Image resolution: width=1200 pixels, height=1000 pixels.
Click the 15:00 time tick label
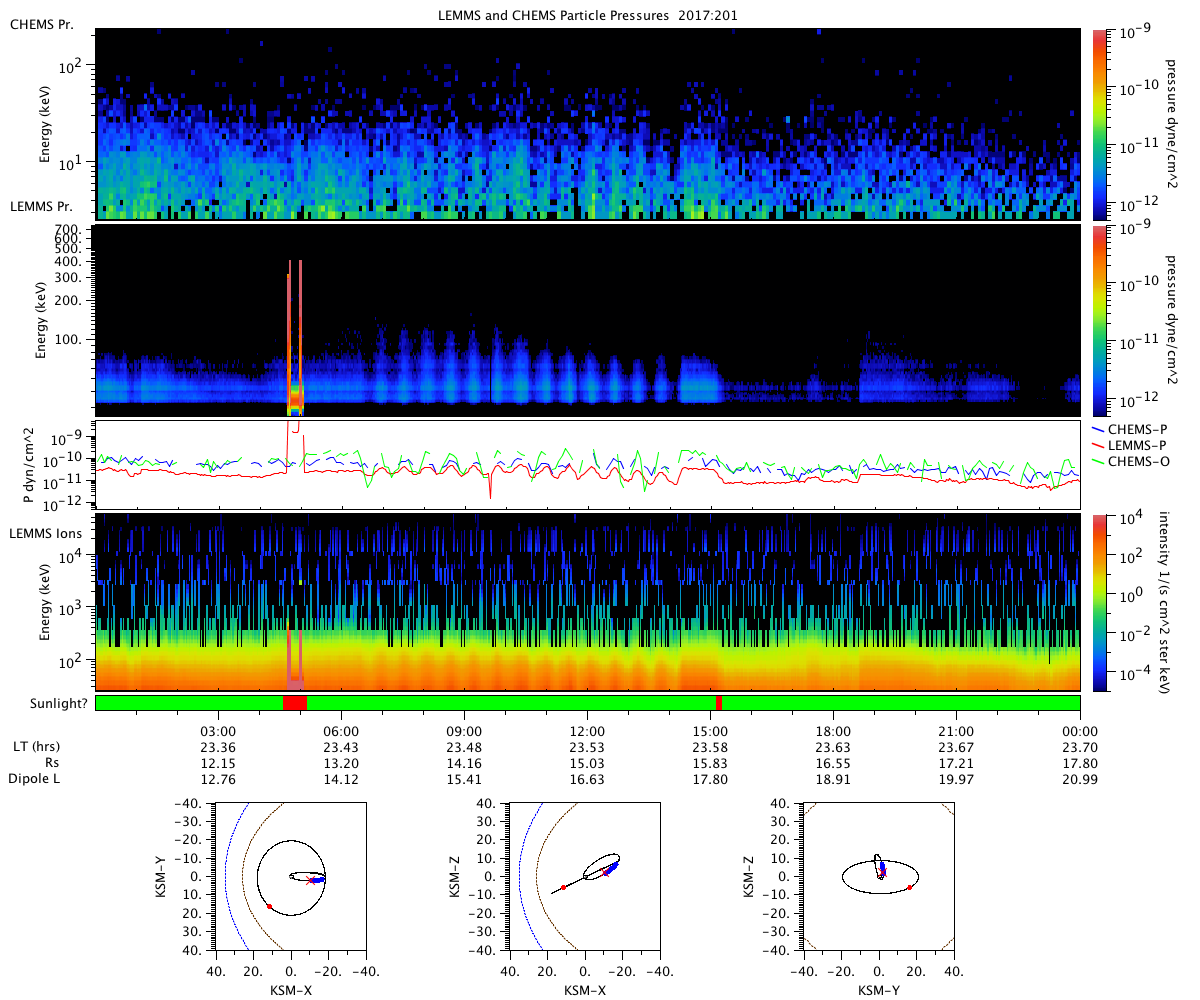711,731
